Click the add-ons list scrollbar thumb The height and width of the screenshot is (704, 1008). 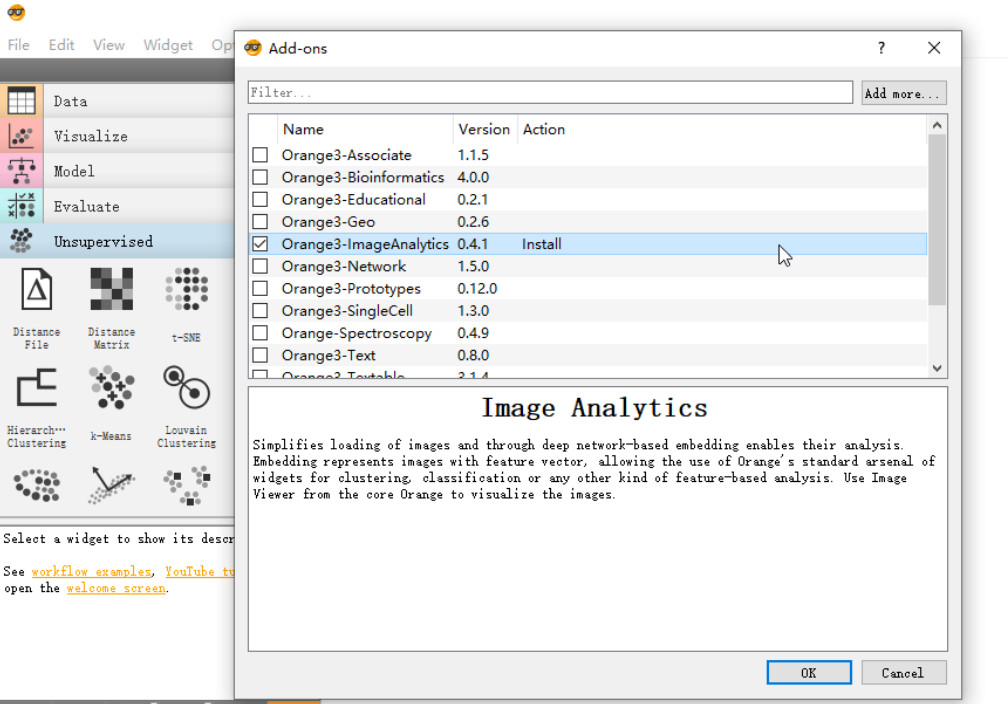click(x=937, y=219)
